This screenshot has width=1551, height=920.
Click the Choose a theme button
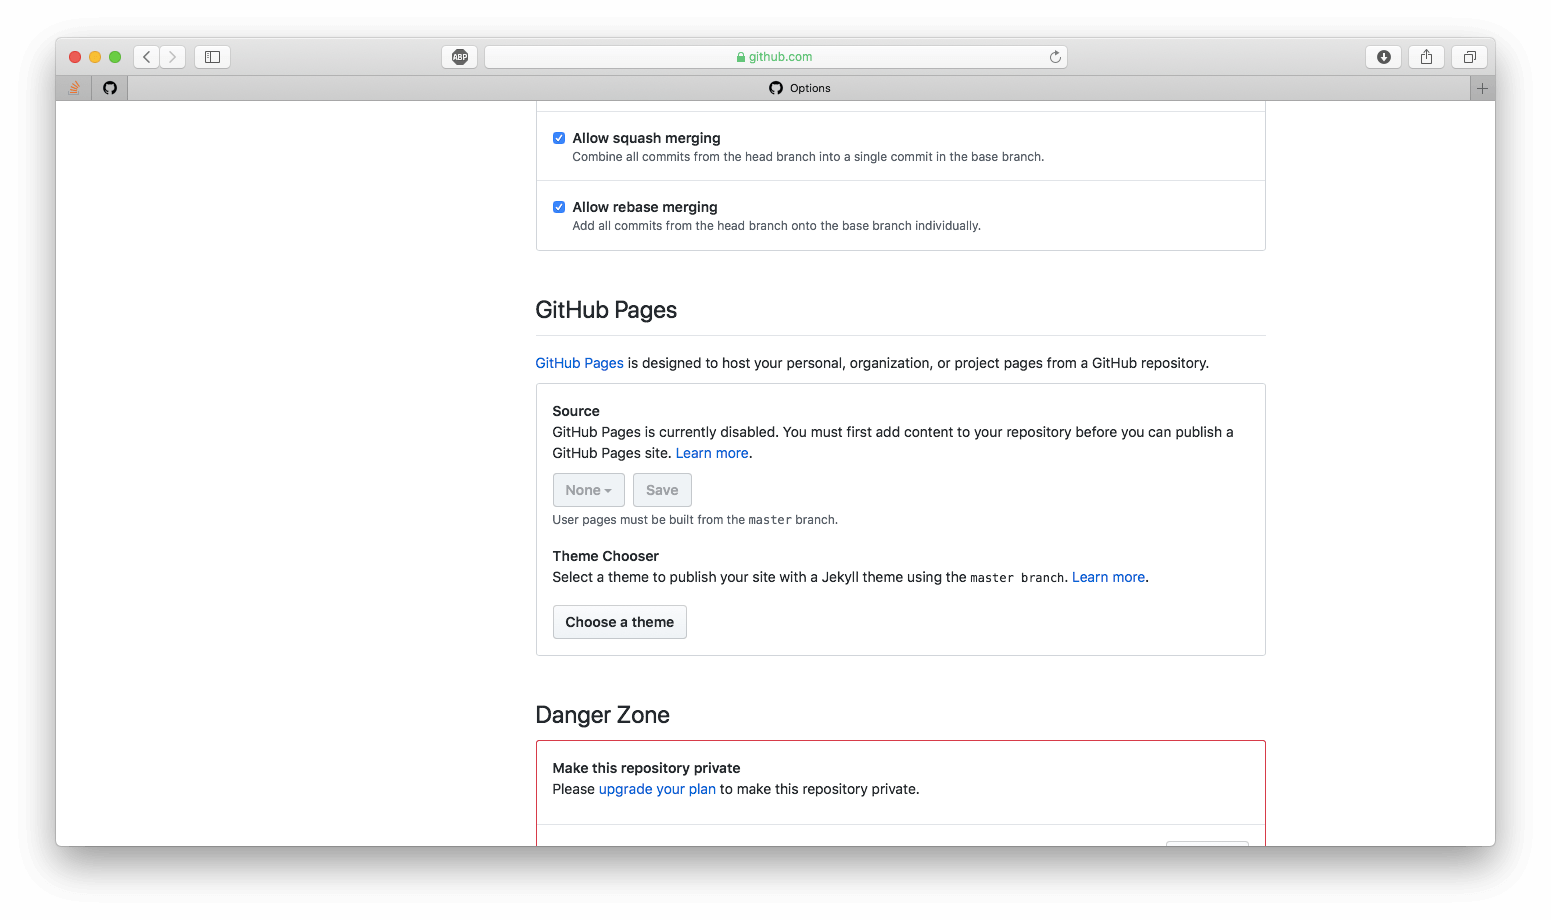click(x=619, y=622)
